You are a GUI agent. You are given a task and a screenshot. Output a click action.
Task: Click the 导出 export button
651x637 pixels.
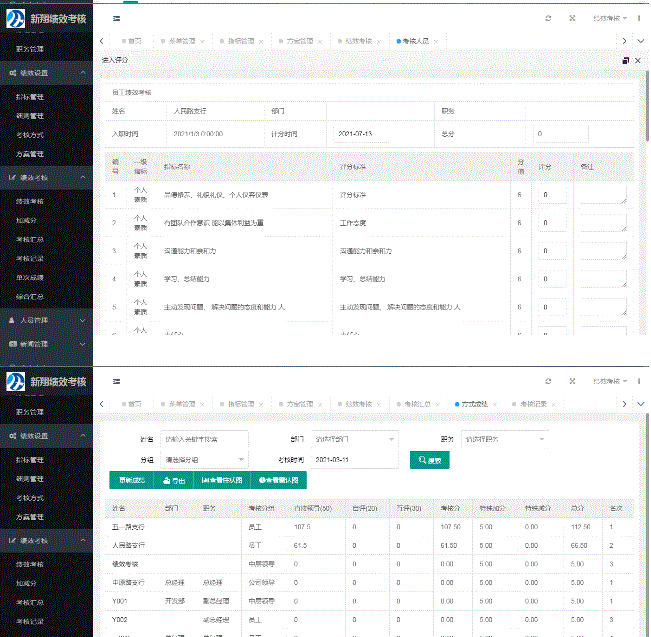tap(175, 481)
